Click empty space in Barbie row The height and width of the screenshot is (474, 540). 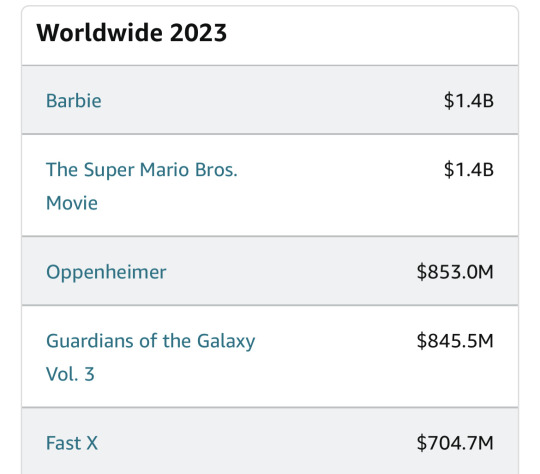tap(272, 101)
